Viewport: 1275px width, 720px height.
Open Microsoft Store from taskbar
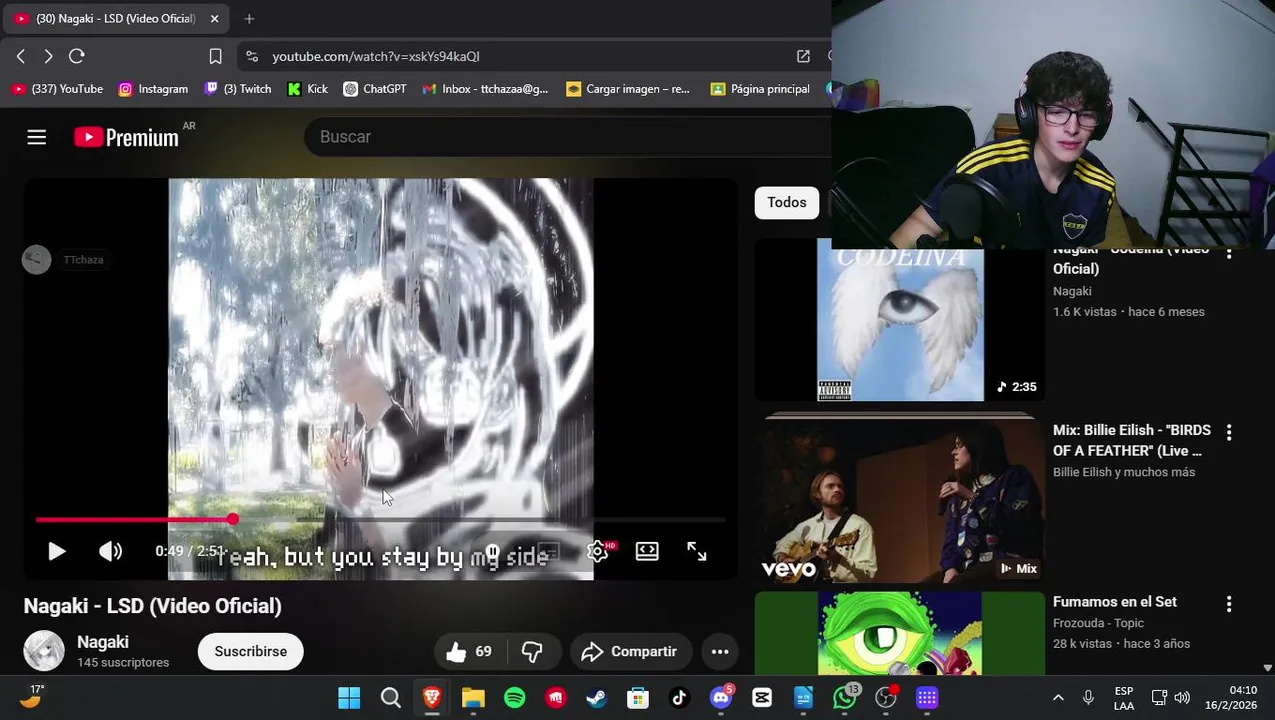638,698
